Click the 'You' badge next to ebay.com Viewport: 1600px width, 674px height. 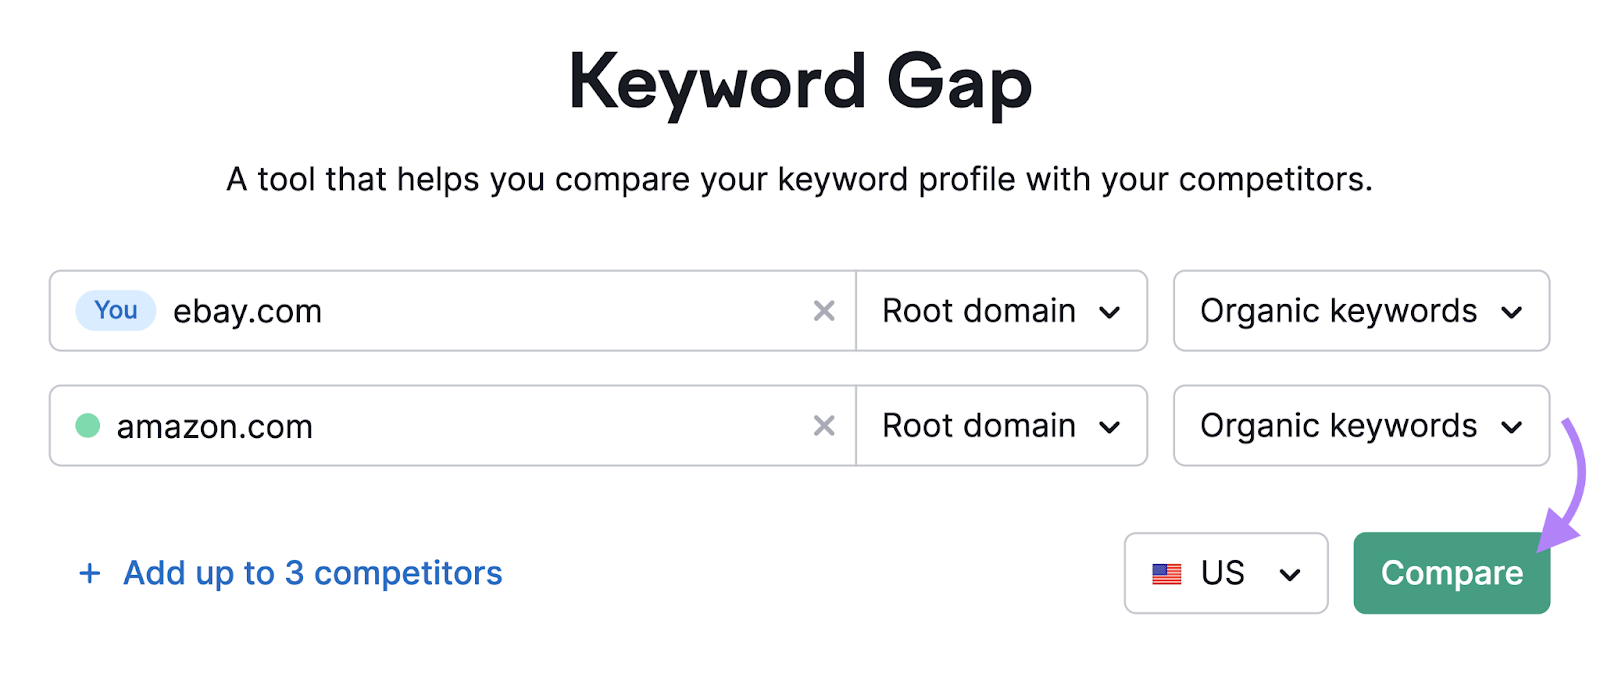pos(115,311)
